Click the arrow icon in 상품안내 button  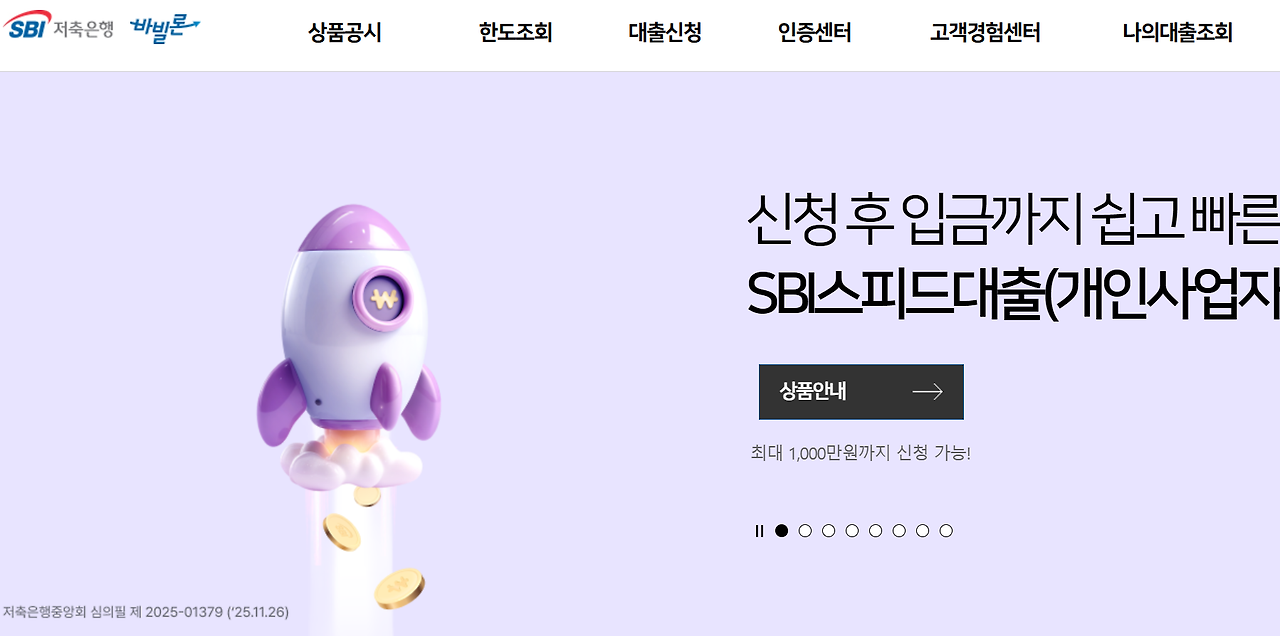927,392
